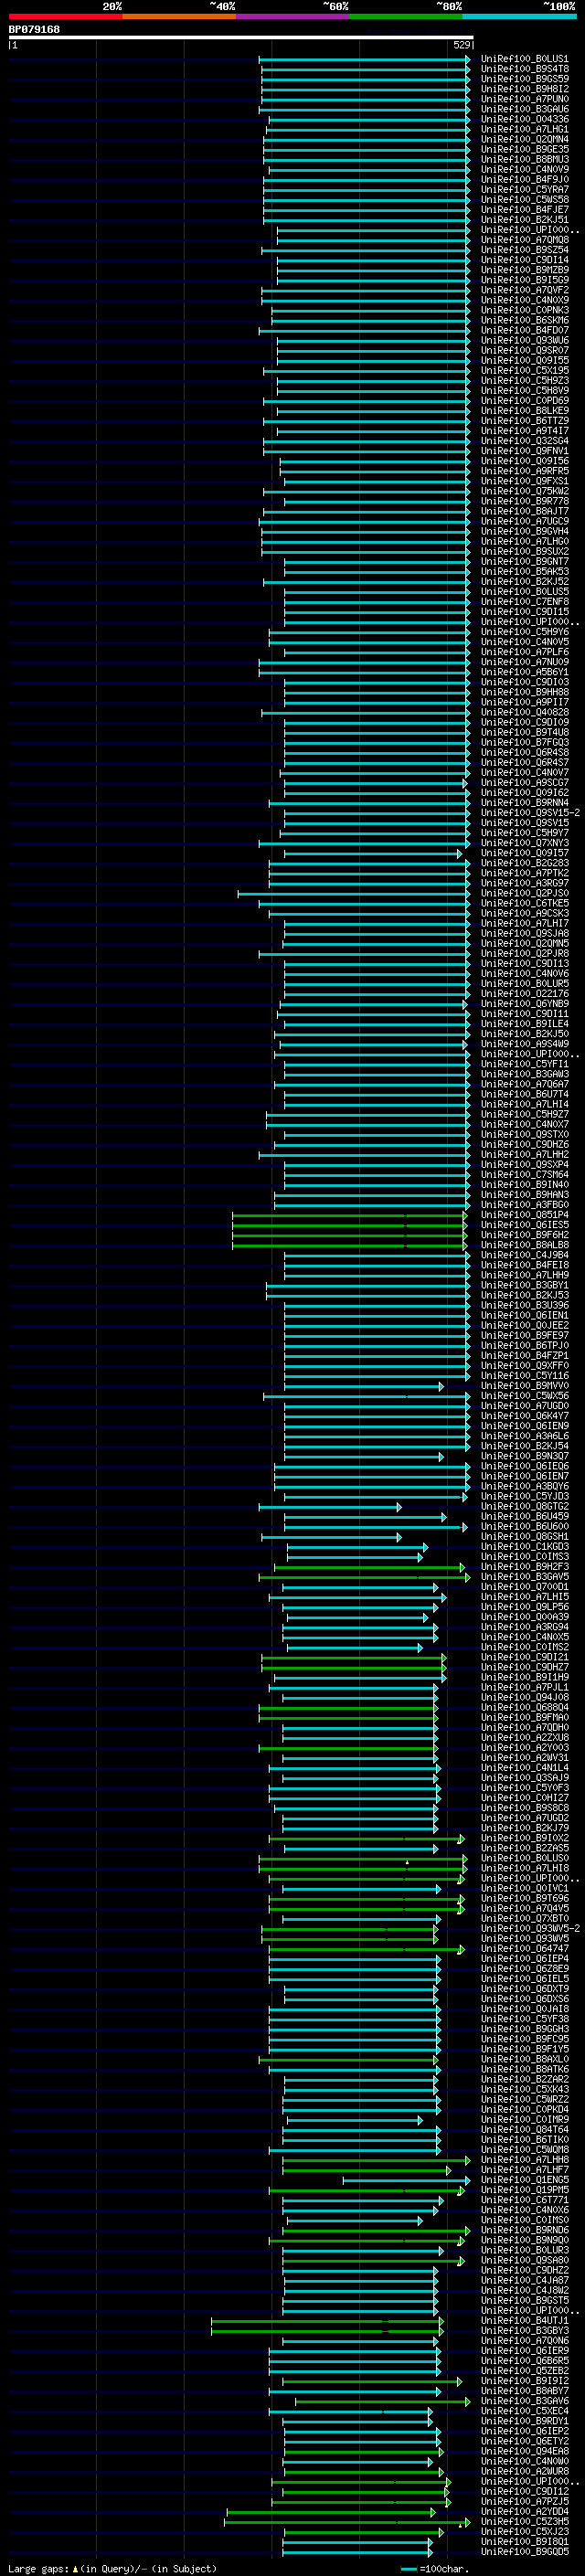The width and height of the screenshot is (585, 2576).
Task: Select label UniRef100_Q851P4
Action: 524,1215
